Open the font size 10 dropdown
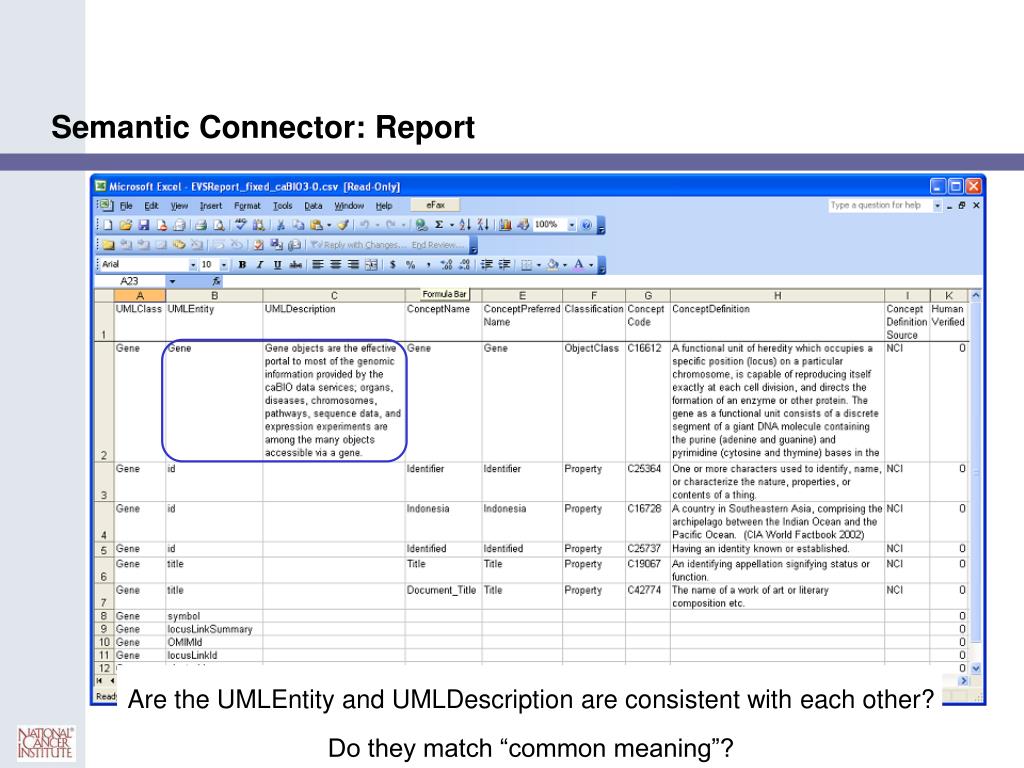Screen dimensions: 1024x768 pos(224,264)
